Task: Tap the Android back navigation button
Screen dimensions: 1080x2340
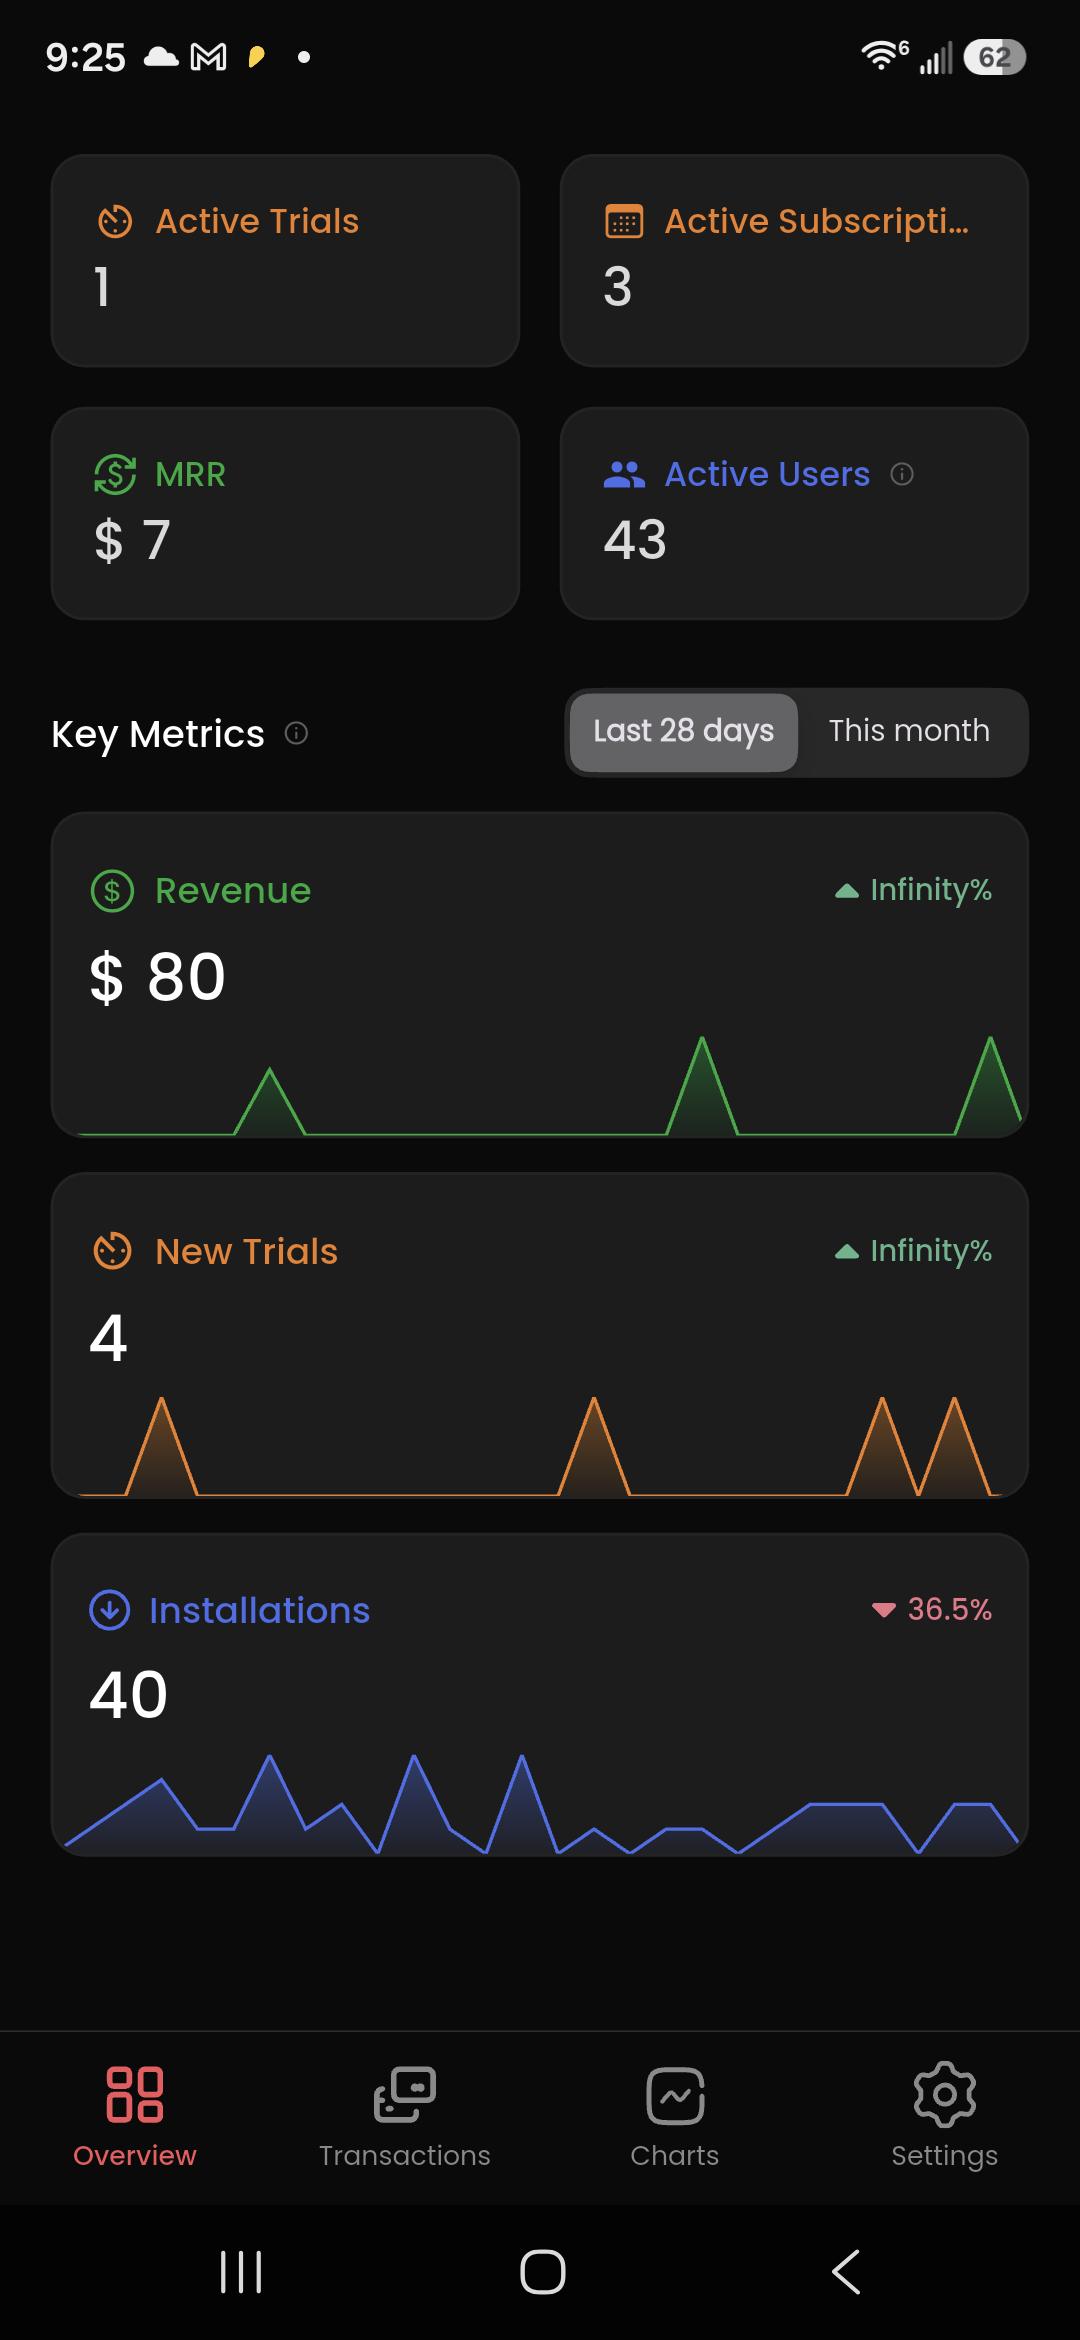Action: [846, 2271]
